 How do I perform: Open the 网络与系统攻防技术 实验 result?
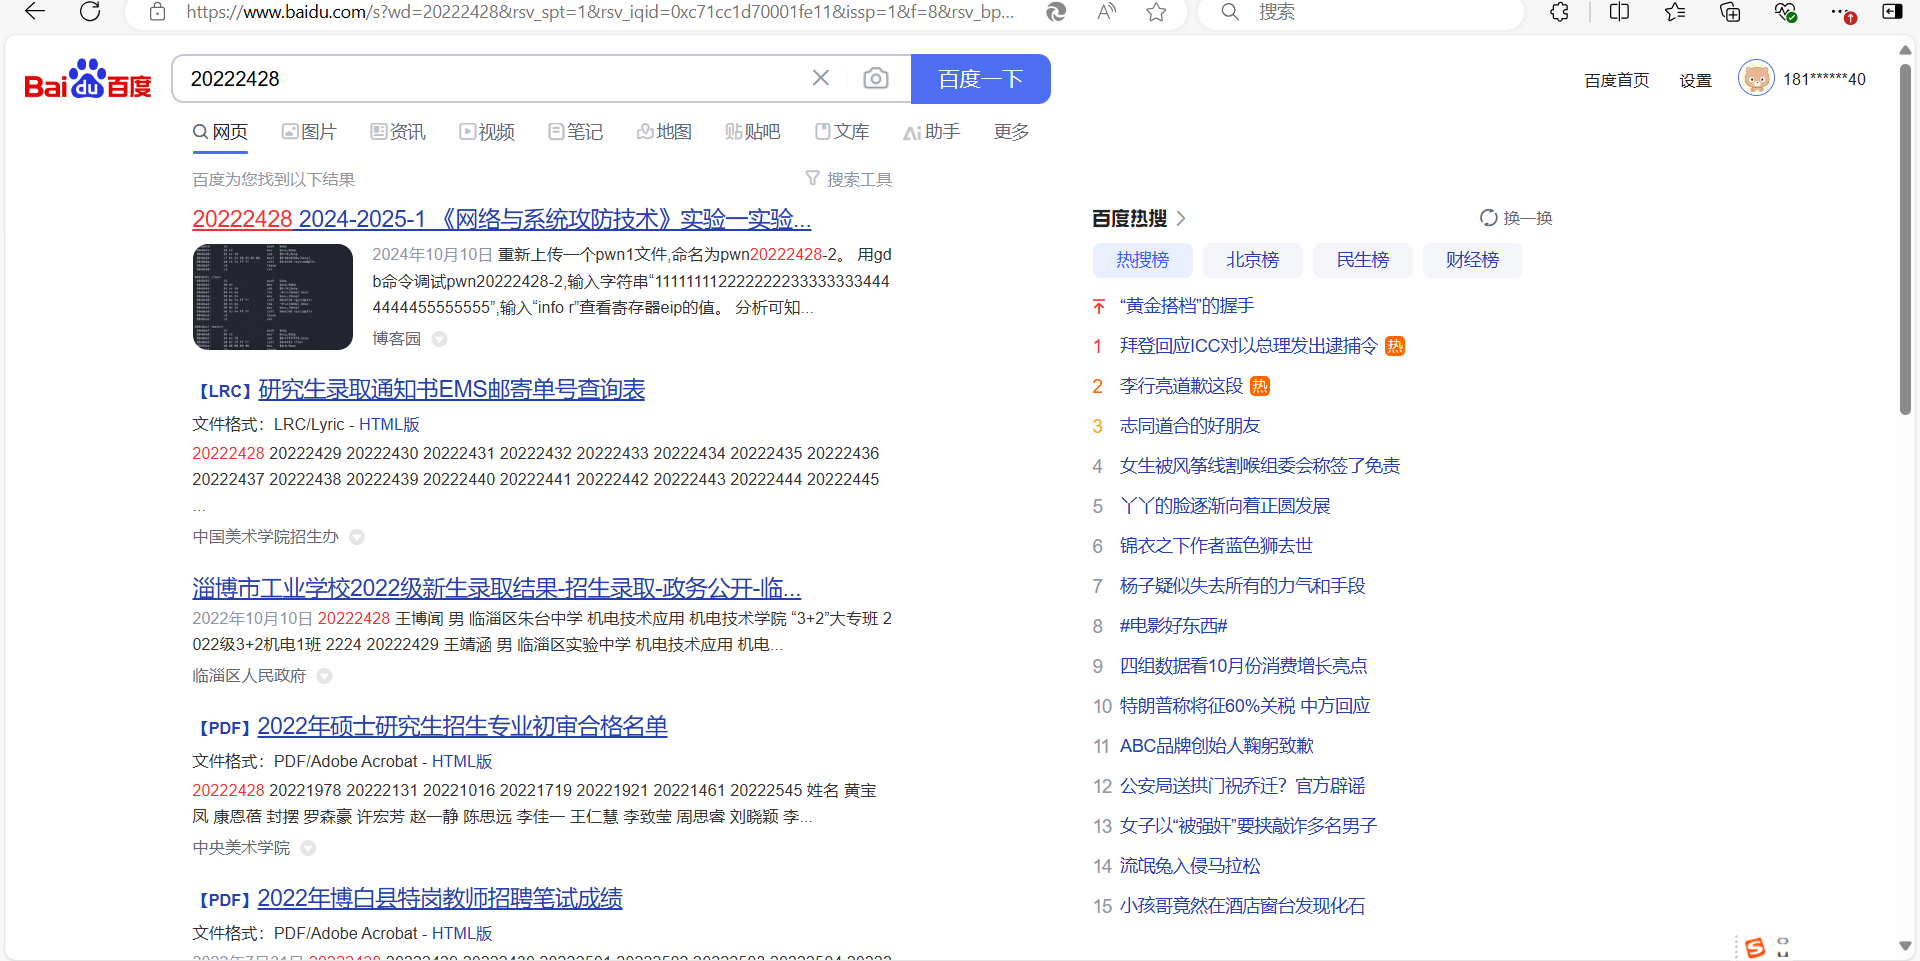coord(502,219)
